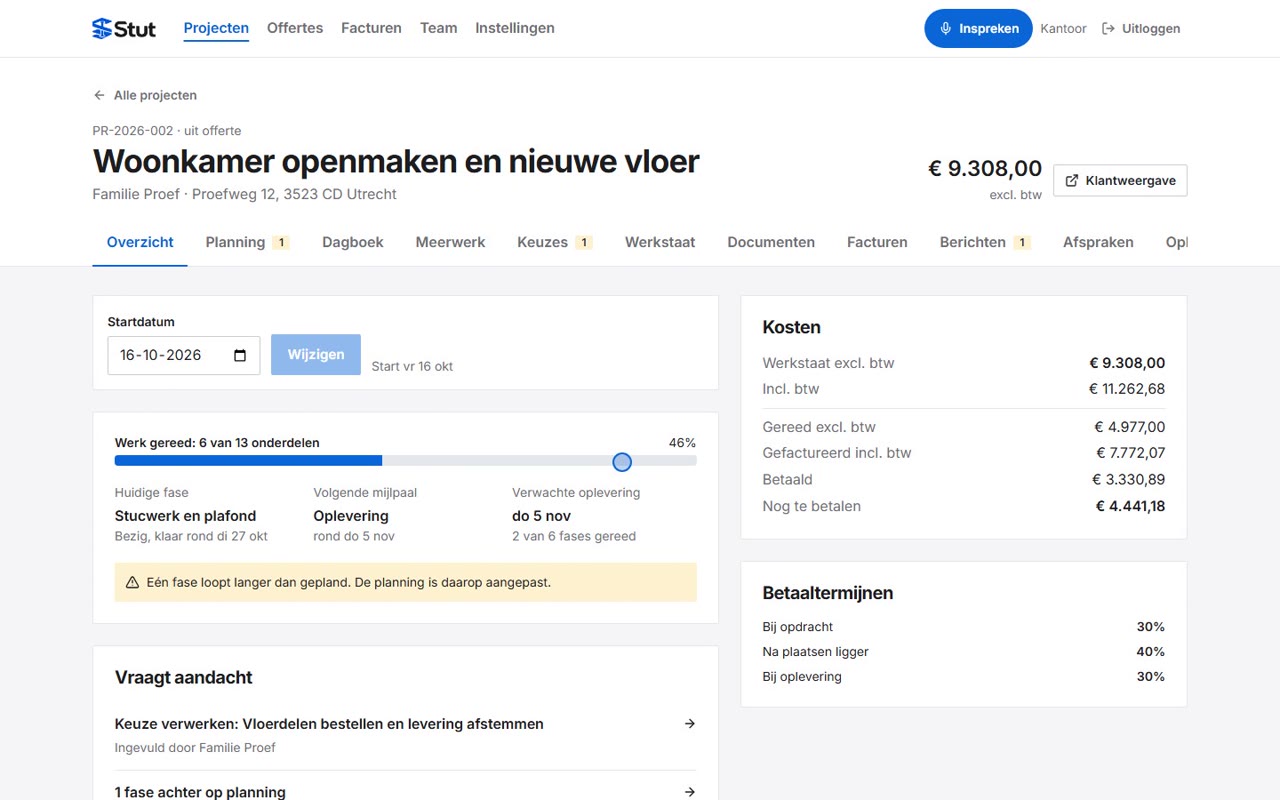Click the Stucwerk en plafond phase text
This screenshot has width=1280, height=800.
(185, 516)
